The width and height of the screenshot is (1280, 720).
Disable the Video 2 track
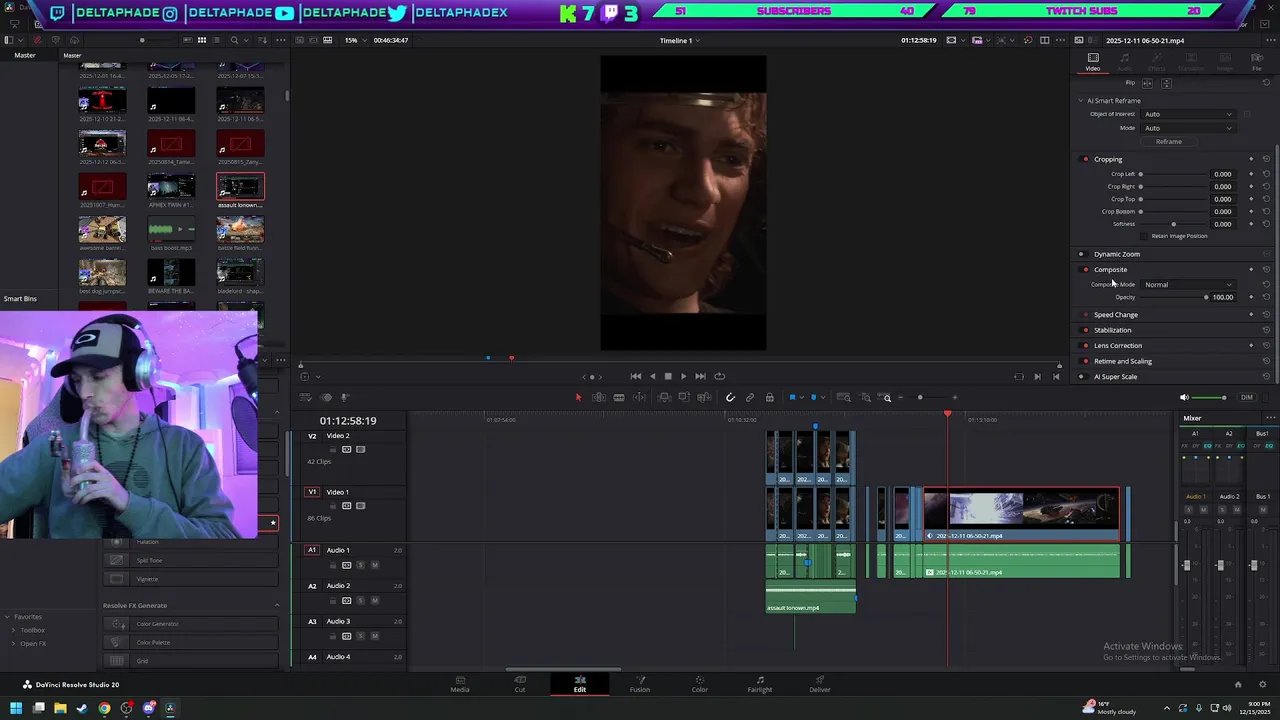click(x=360, y=449)
